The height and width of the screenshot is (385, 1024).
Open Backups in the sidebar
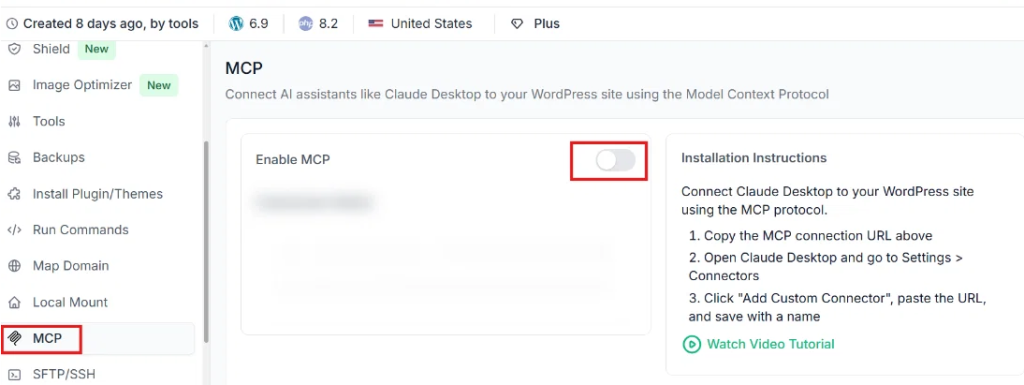pos(58,157)
